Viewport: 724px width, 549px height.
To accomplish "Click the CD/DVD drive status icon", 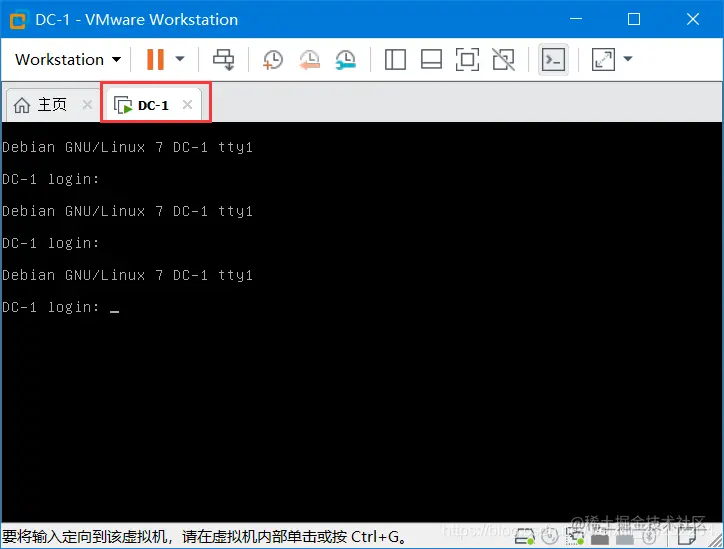I will coord(549,537).
